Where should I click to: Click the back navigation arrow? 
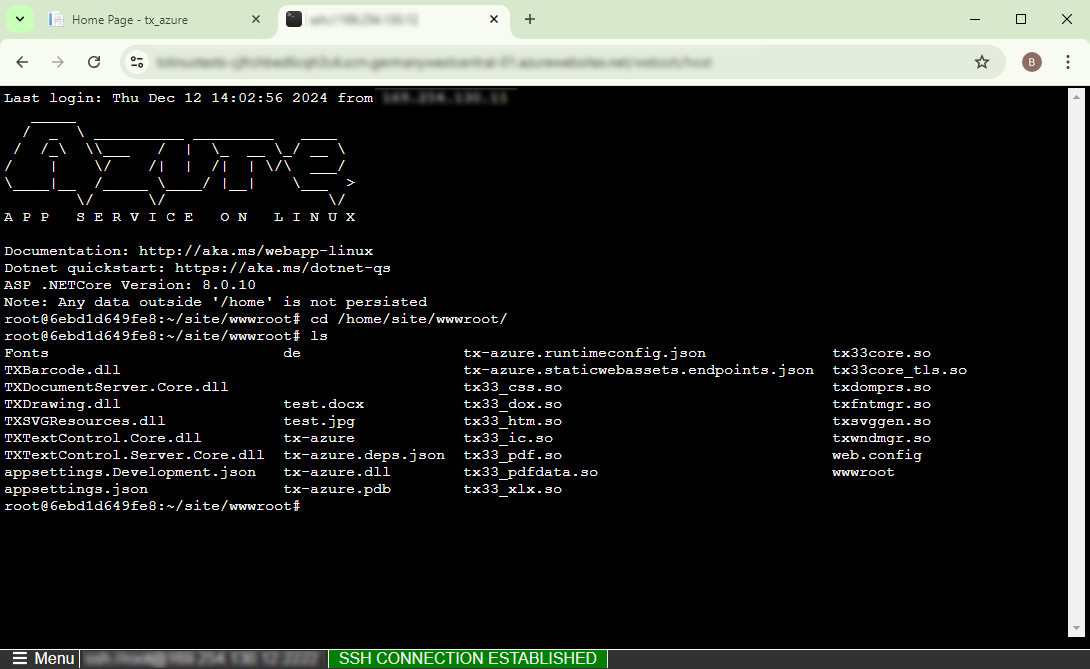point(22,61)
